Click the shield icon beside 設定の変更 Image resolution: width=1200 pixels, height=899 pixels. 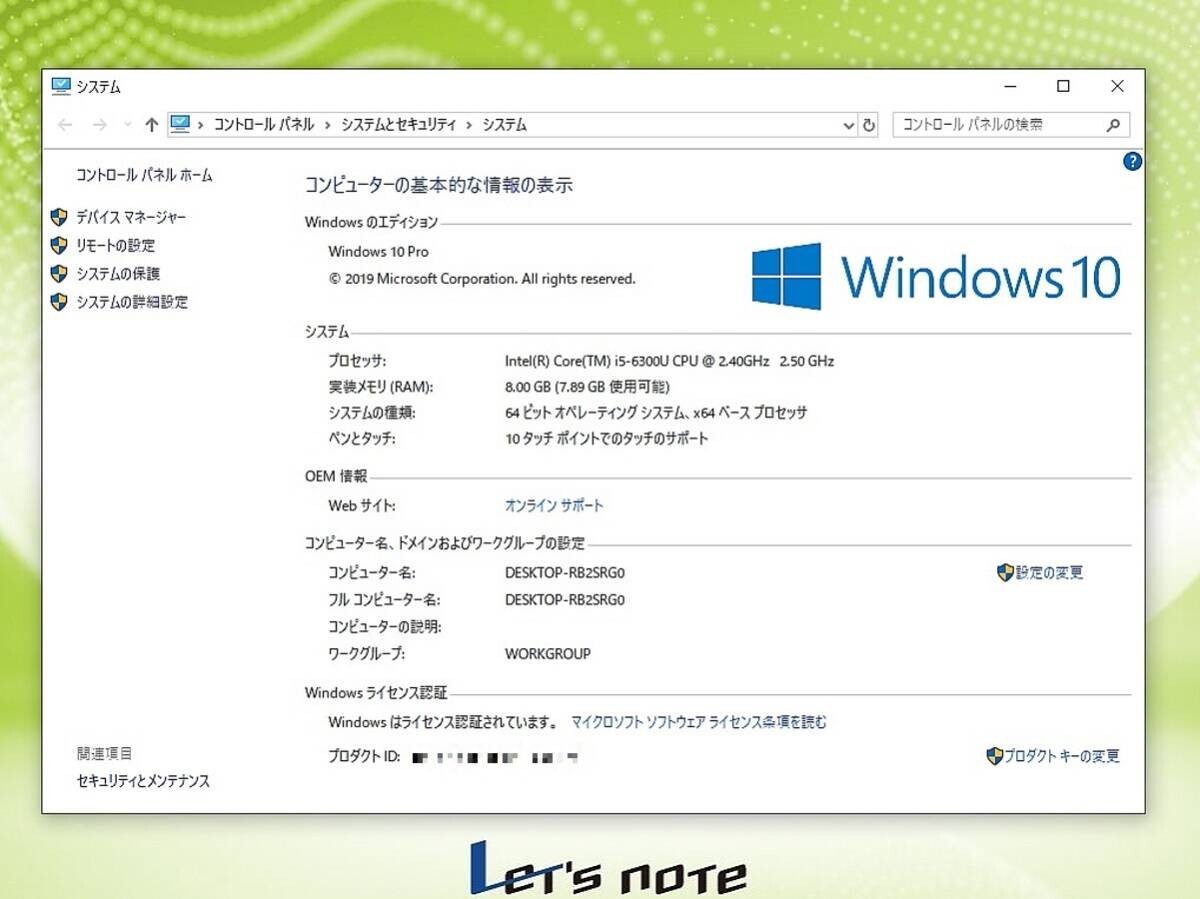point(1005,573)
